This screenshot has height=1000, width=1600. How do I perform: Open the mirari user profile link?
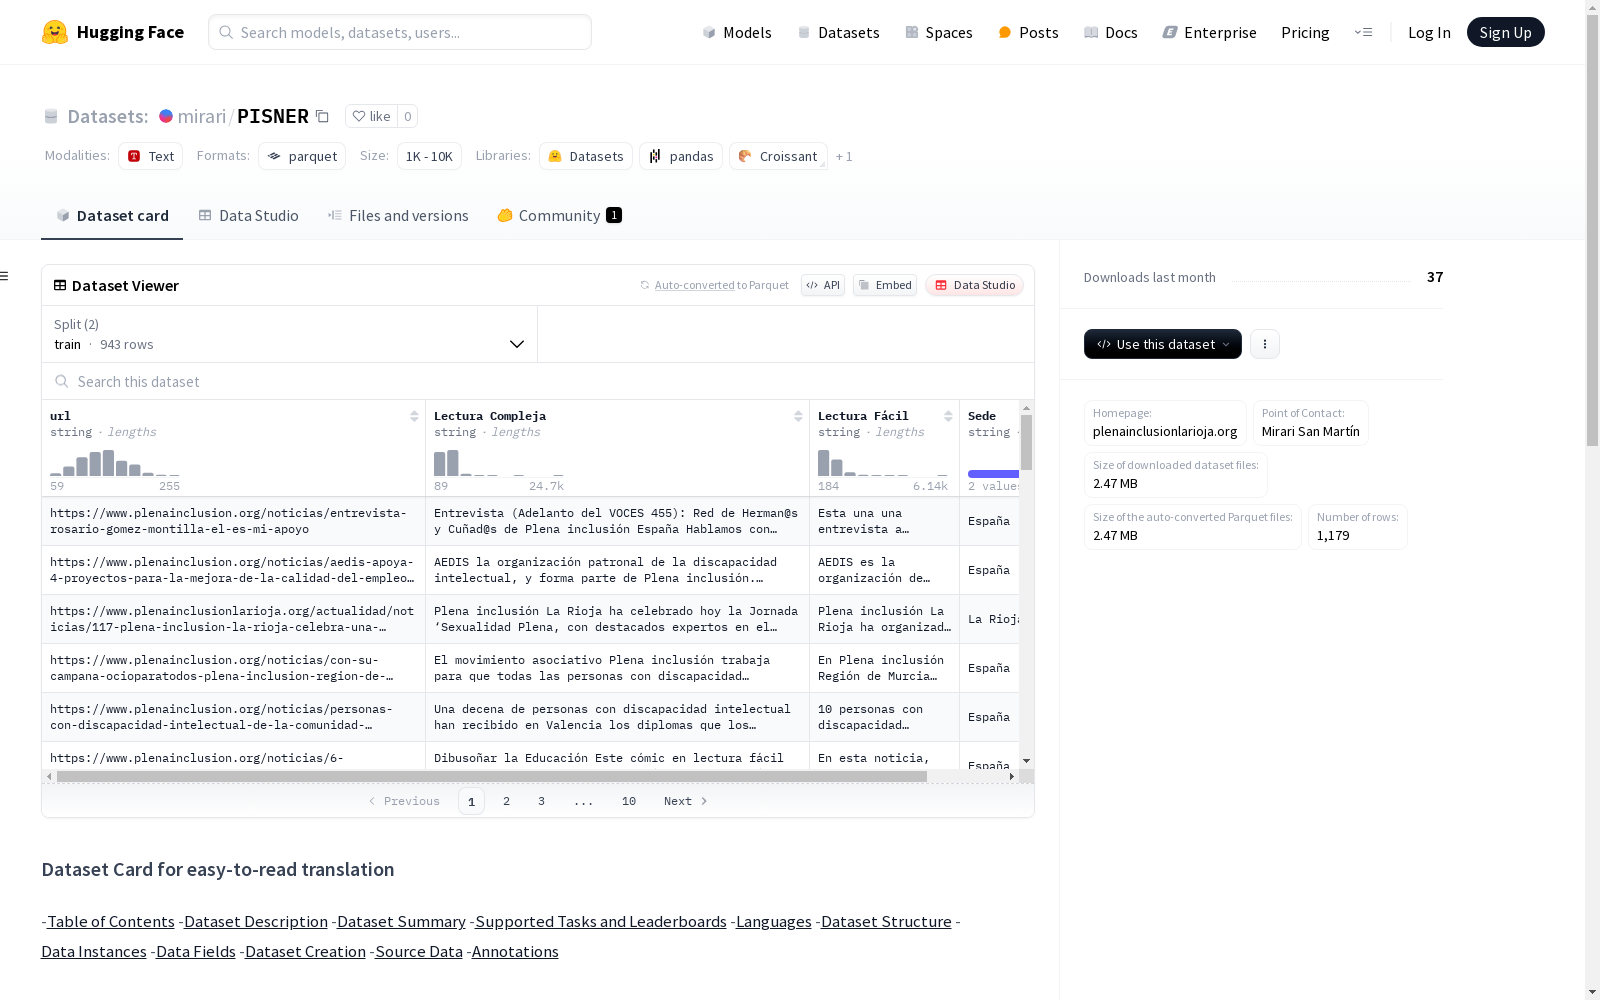pos(202,116)
